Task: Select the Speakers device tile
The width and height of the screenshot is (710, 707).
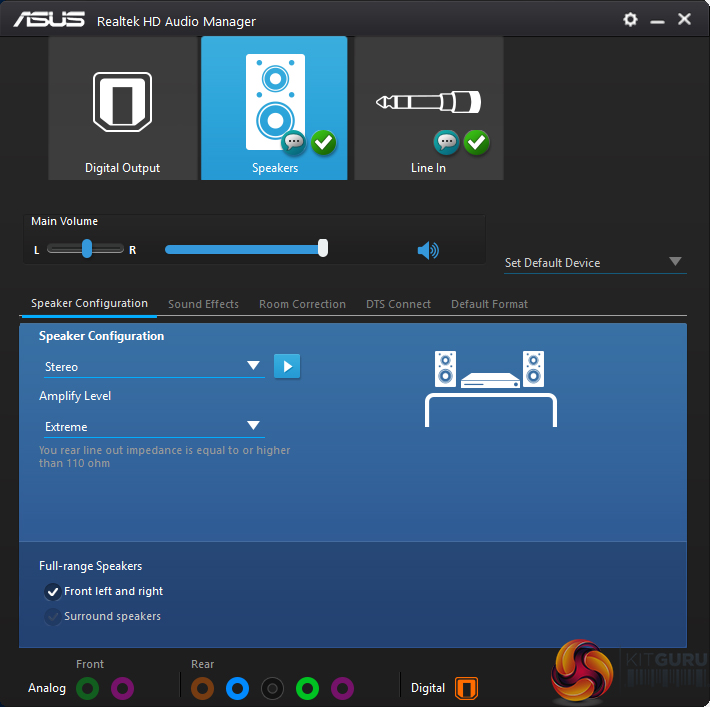Action: [x=274, y=108]
